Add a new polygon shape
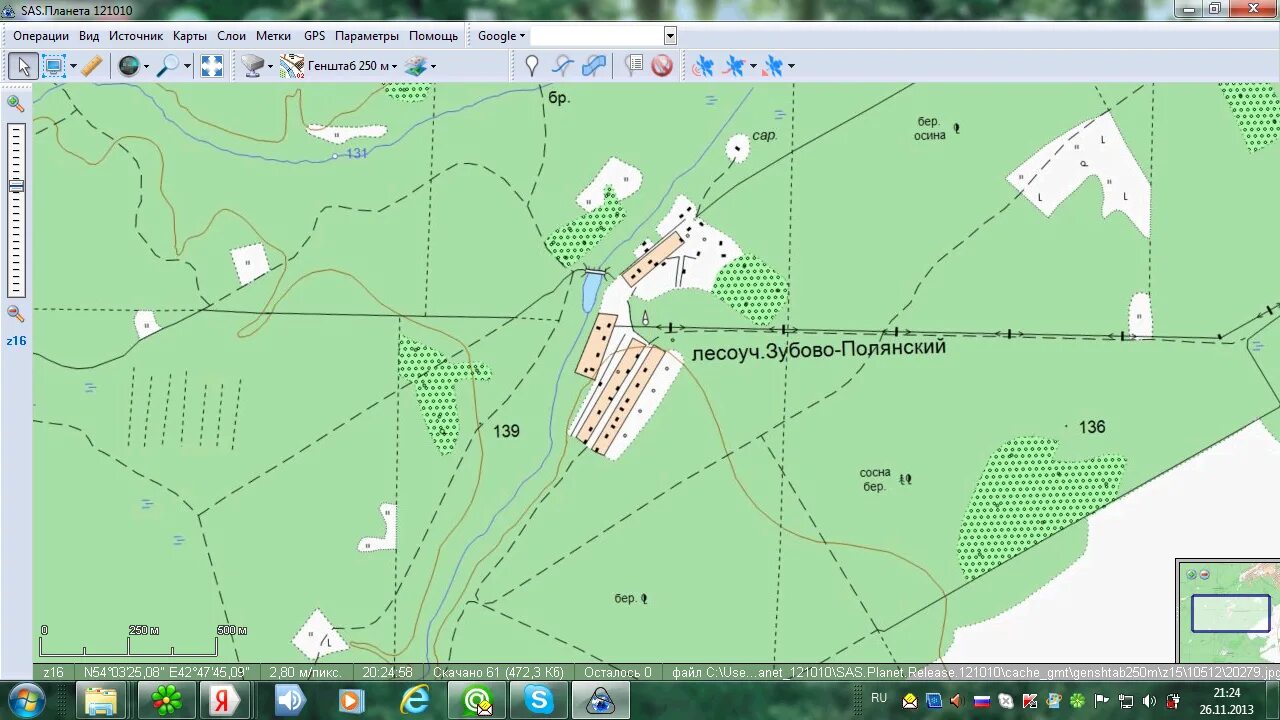Viewport: 1280px width, 720px height. pos(594,66)
